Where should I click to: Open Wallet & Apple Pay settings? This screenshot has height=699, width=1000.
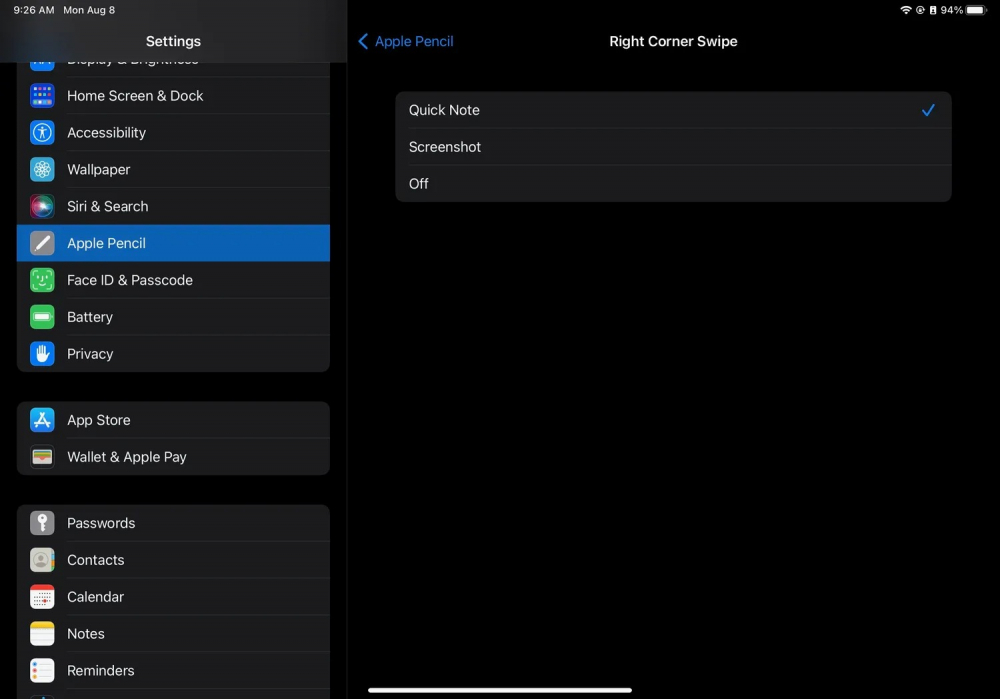pos(173,457)
